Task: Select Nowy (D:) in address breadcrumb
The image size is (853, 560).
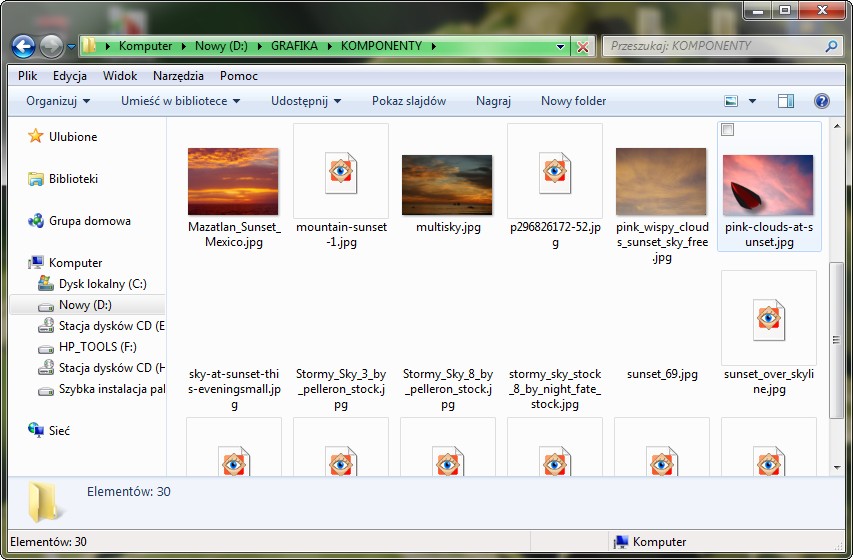Action: (x=221, y=46)
